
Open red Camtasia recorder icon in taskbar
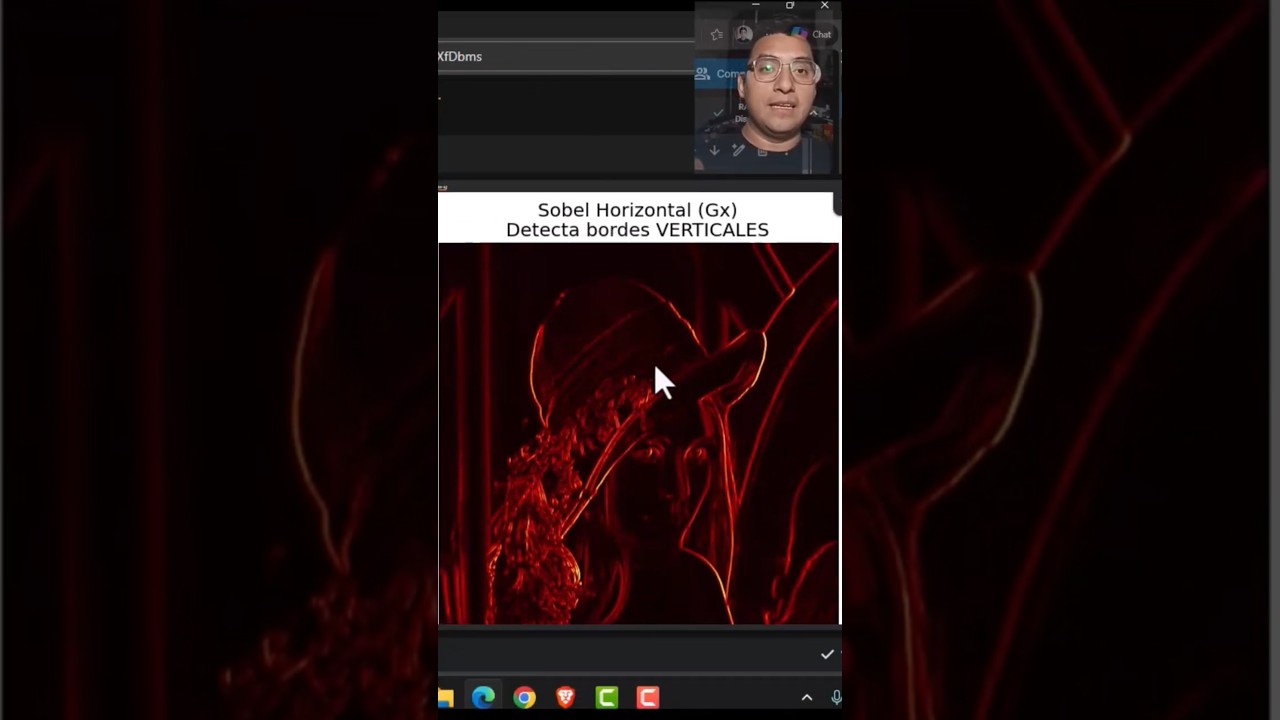pos(648,697)
